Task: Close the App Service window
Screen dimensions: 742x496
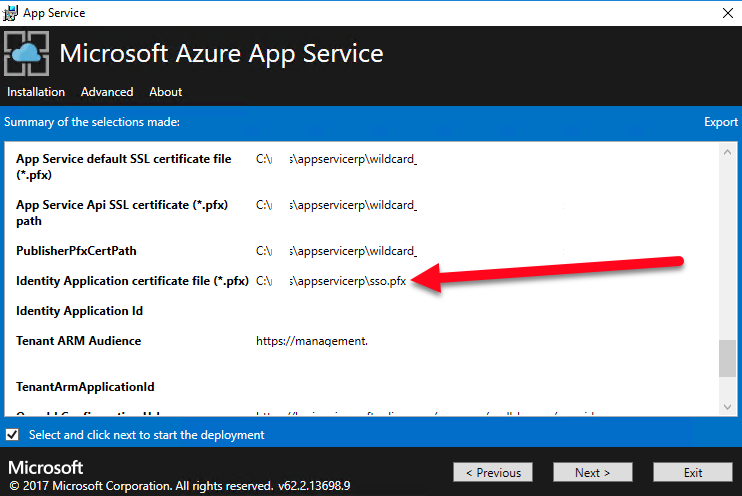Action: tap(728, 13)
